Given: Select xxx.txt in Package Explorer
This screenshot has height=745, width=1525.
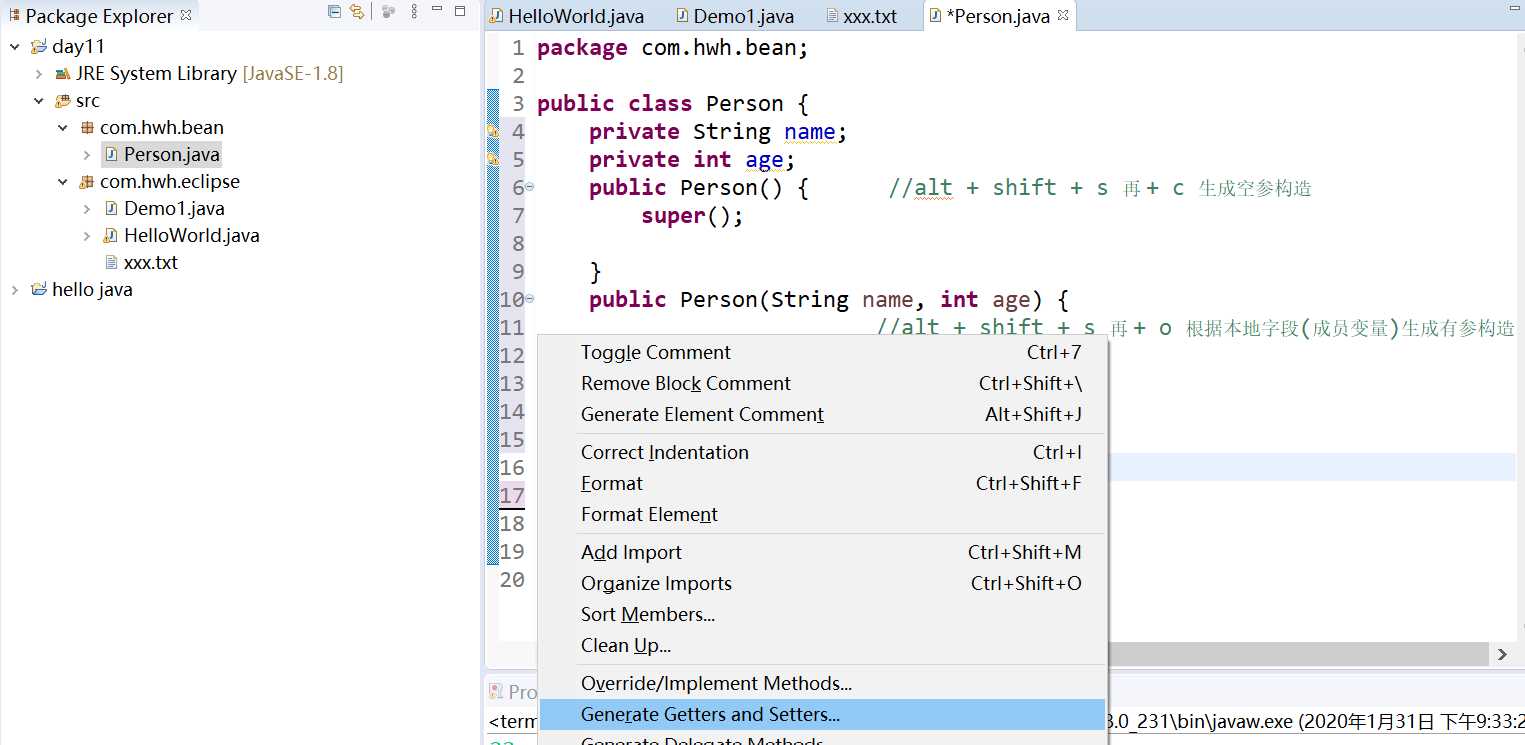Looking at the screenshot, I should click(x=151, y=263).
